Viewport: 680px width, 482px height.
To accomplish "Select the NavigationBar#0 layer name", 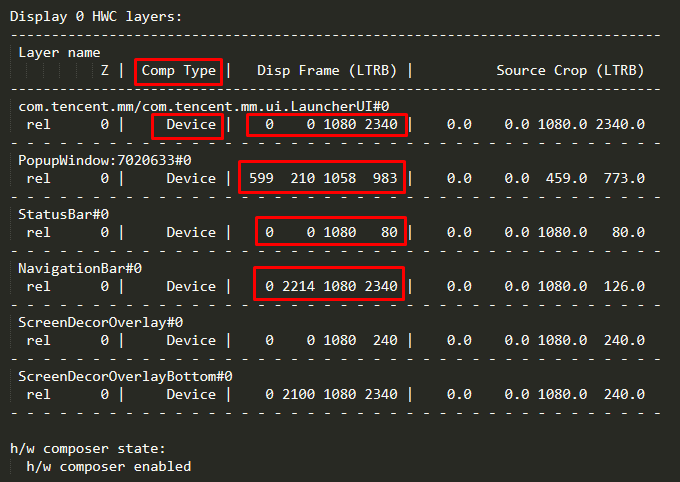I will tap(80, 269).
